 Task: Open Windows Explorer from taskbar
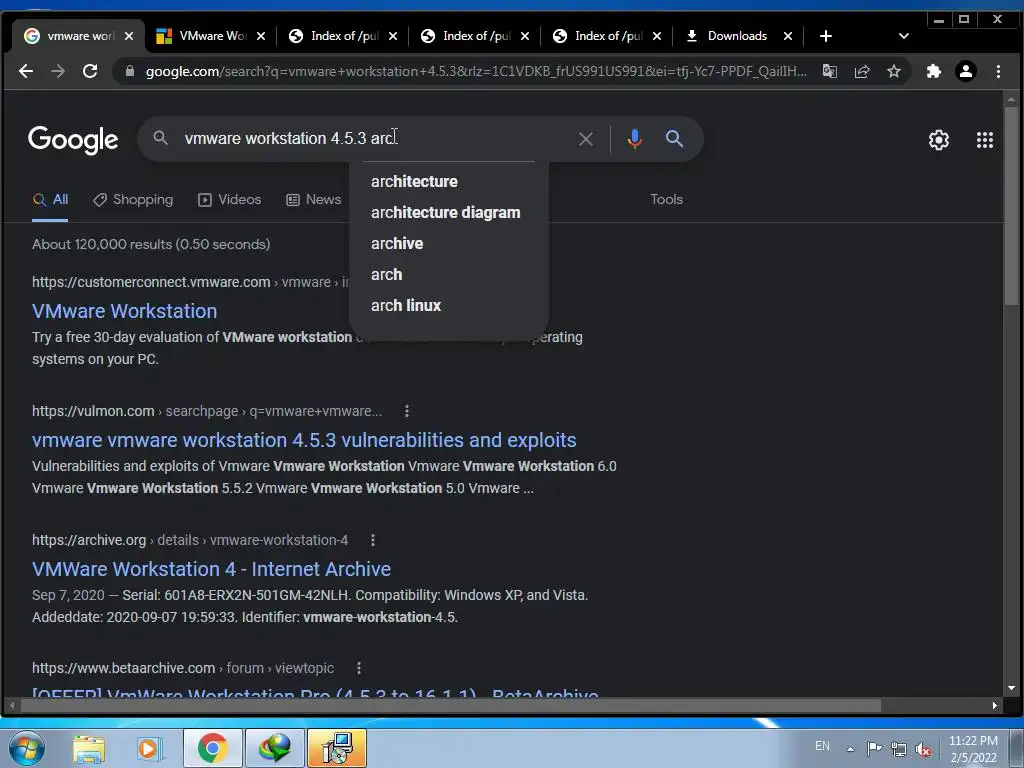[x=89, y=748]
